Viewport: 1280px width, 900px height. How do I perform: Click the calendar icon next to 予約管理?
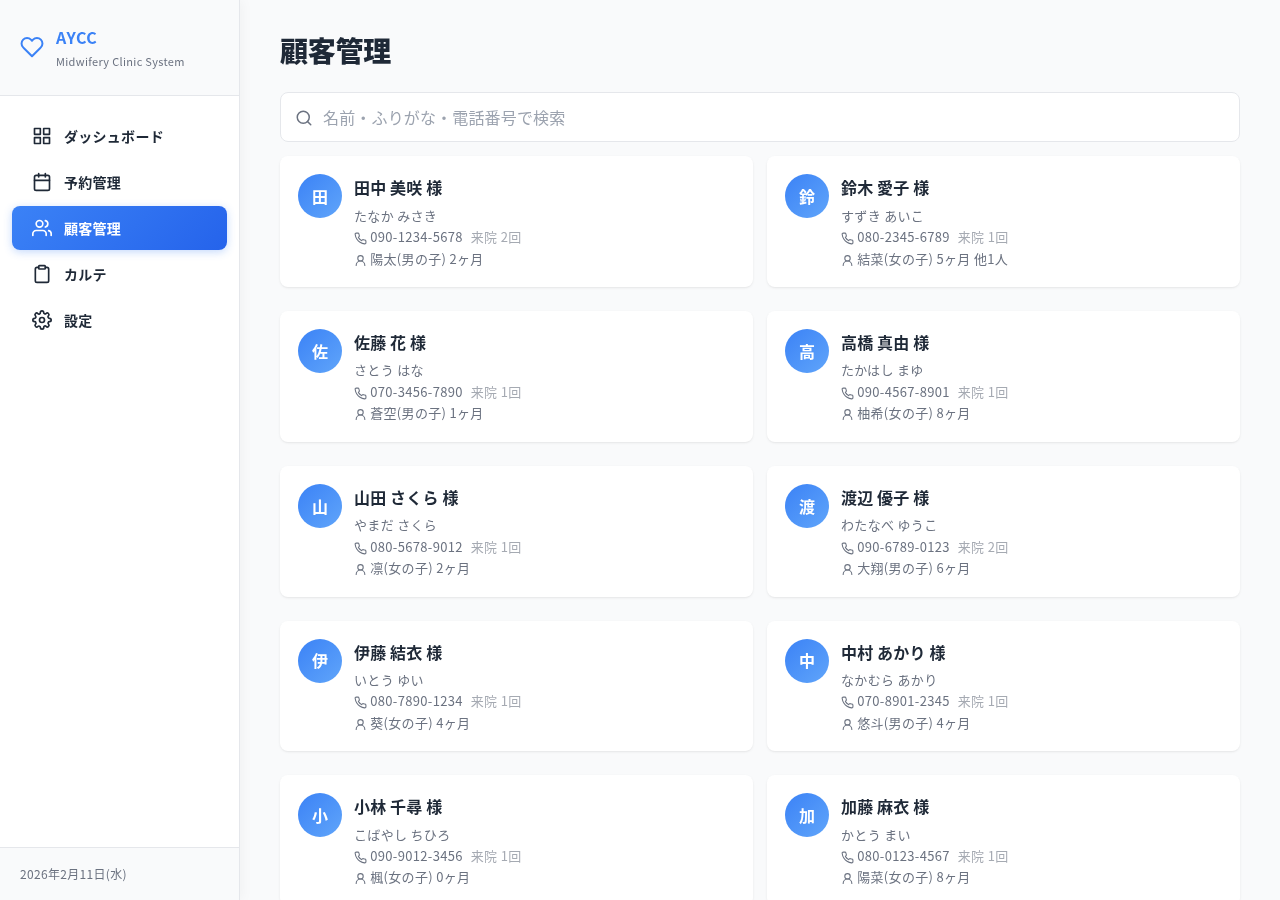coord(40,181)
